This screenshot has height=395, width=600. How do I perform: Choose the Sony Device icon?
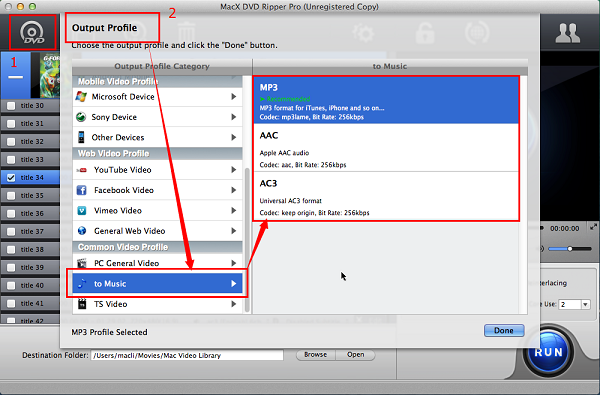[81, 117]
